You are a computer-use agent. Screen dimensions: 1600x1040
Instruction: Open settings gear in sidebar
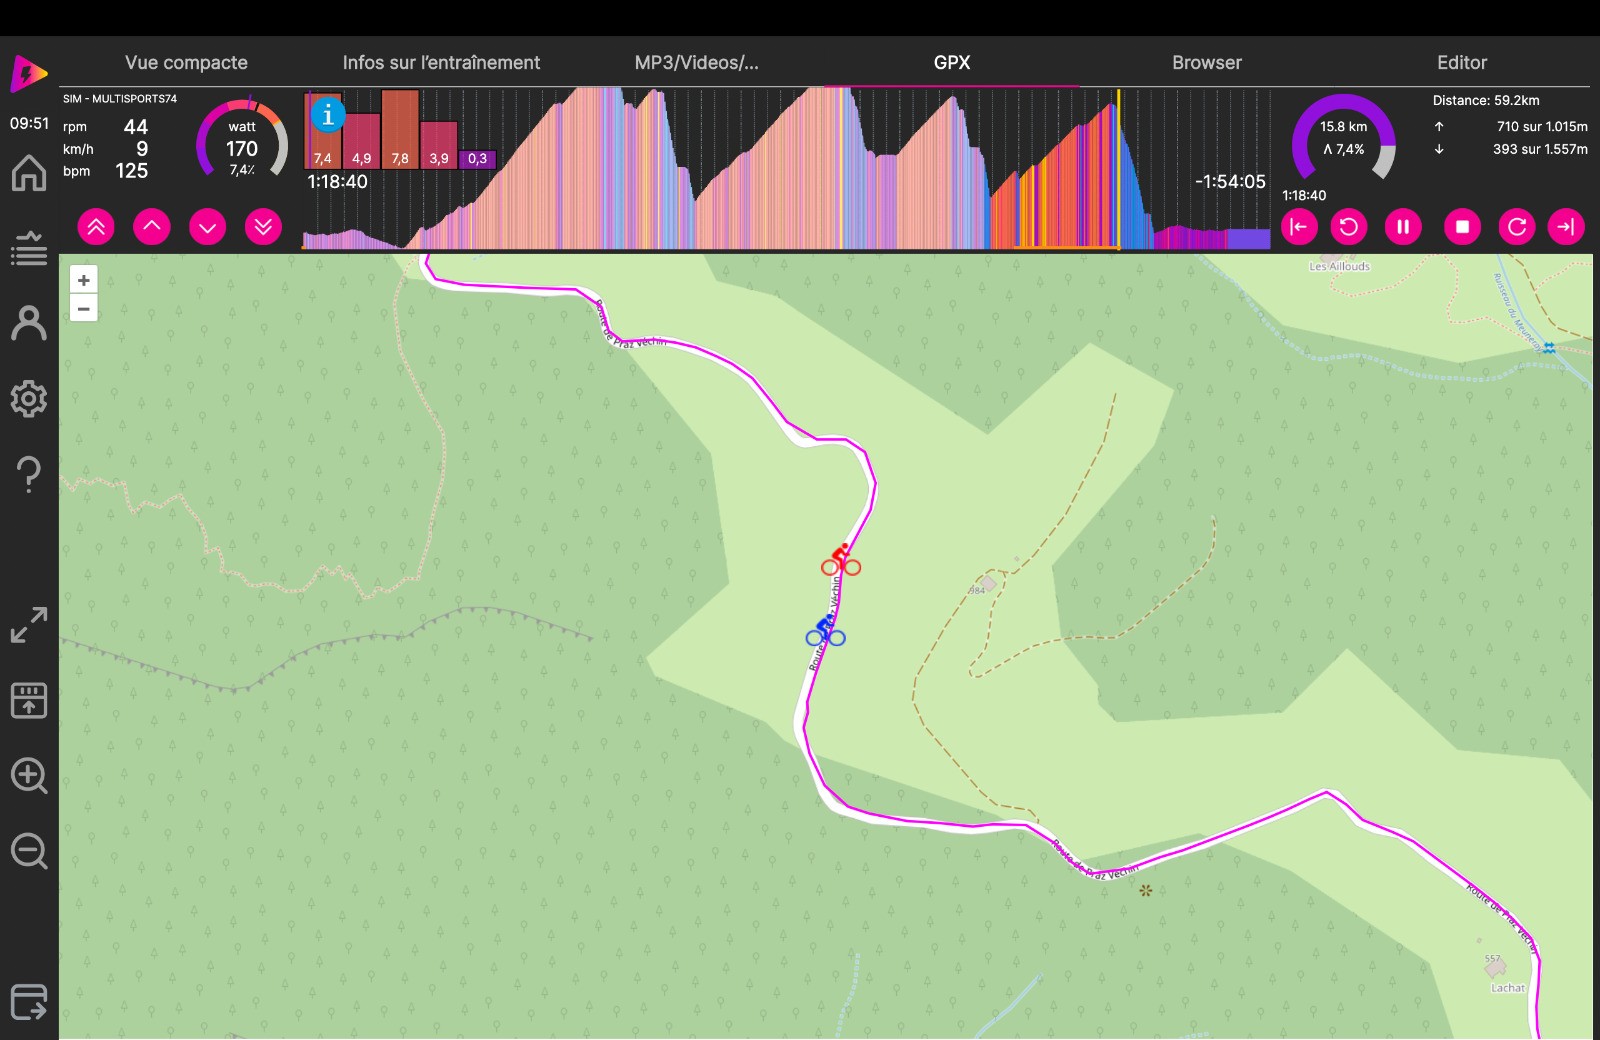pyautogui.click(x=29, y=398)
